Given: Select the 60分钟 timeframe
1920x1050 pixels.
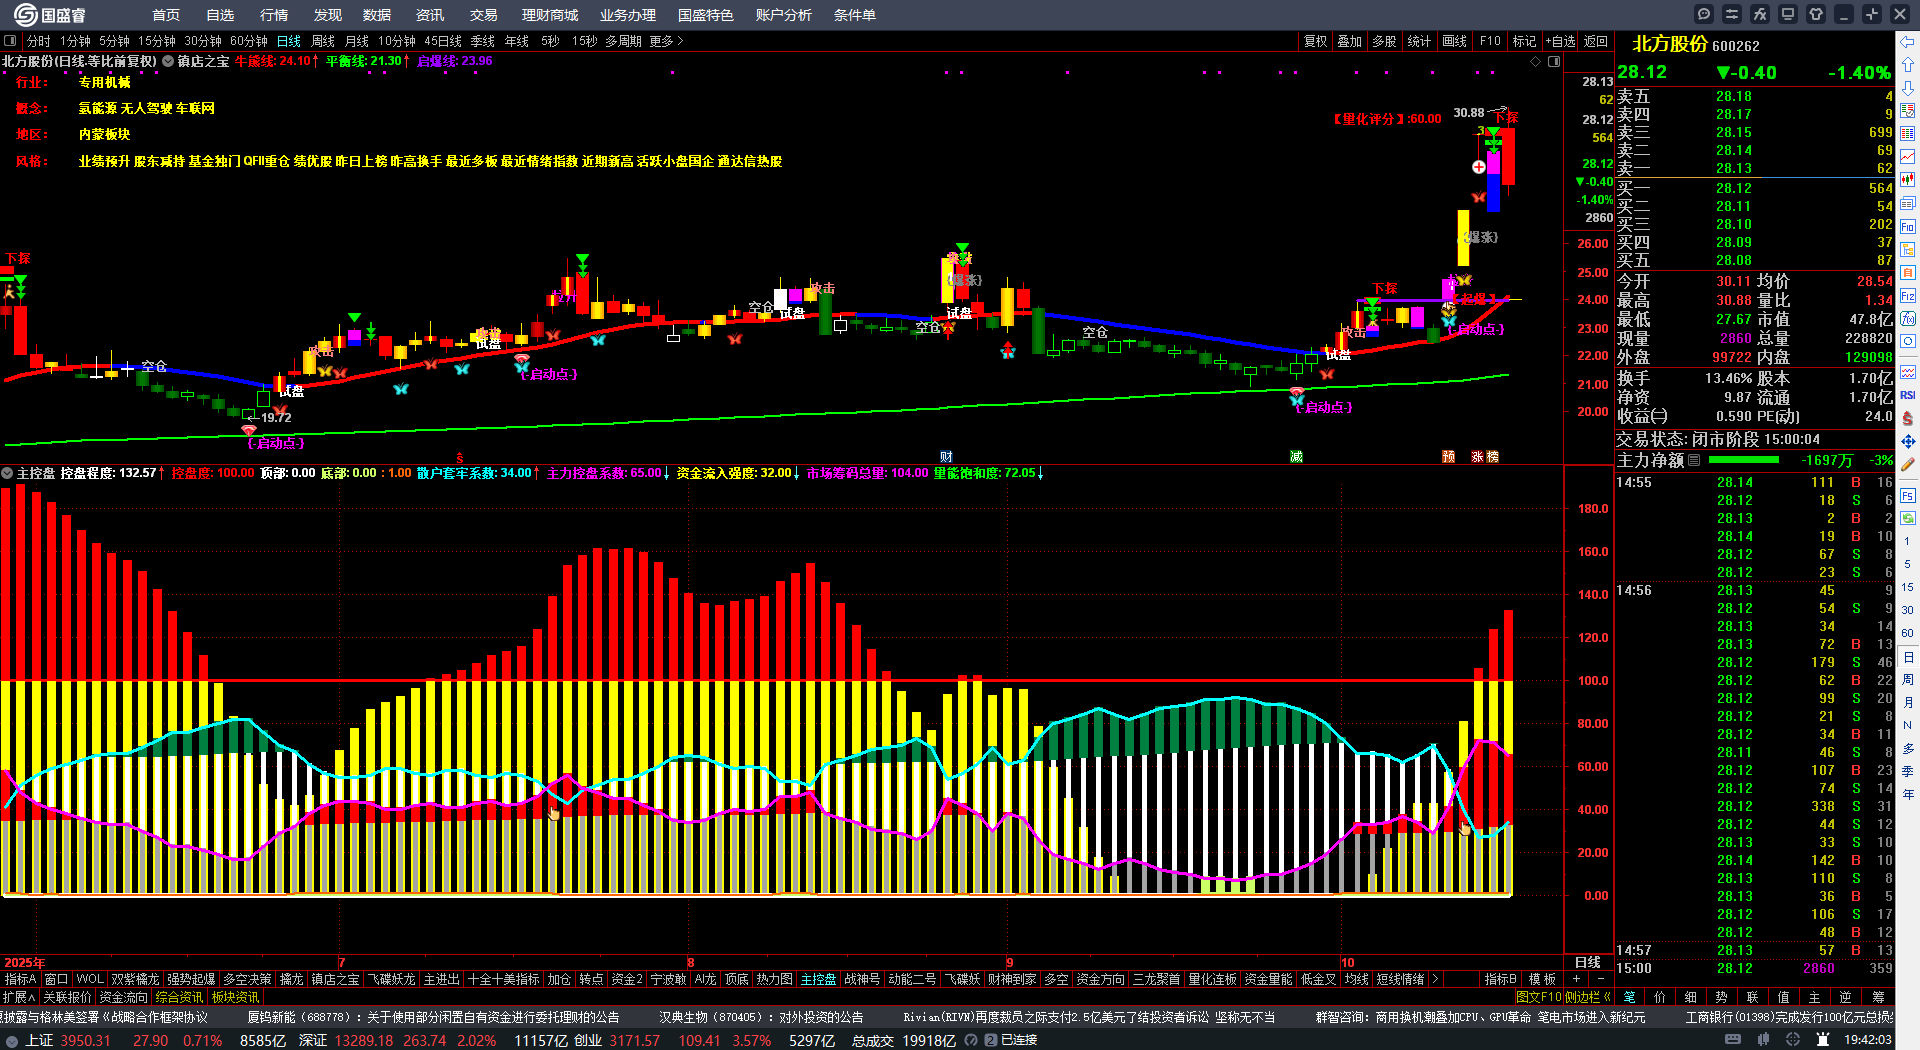Looking at the screenshot, I should (x=248, y=41).
